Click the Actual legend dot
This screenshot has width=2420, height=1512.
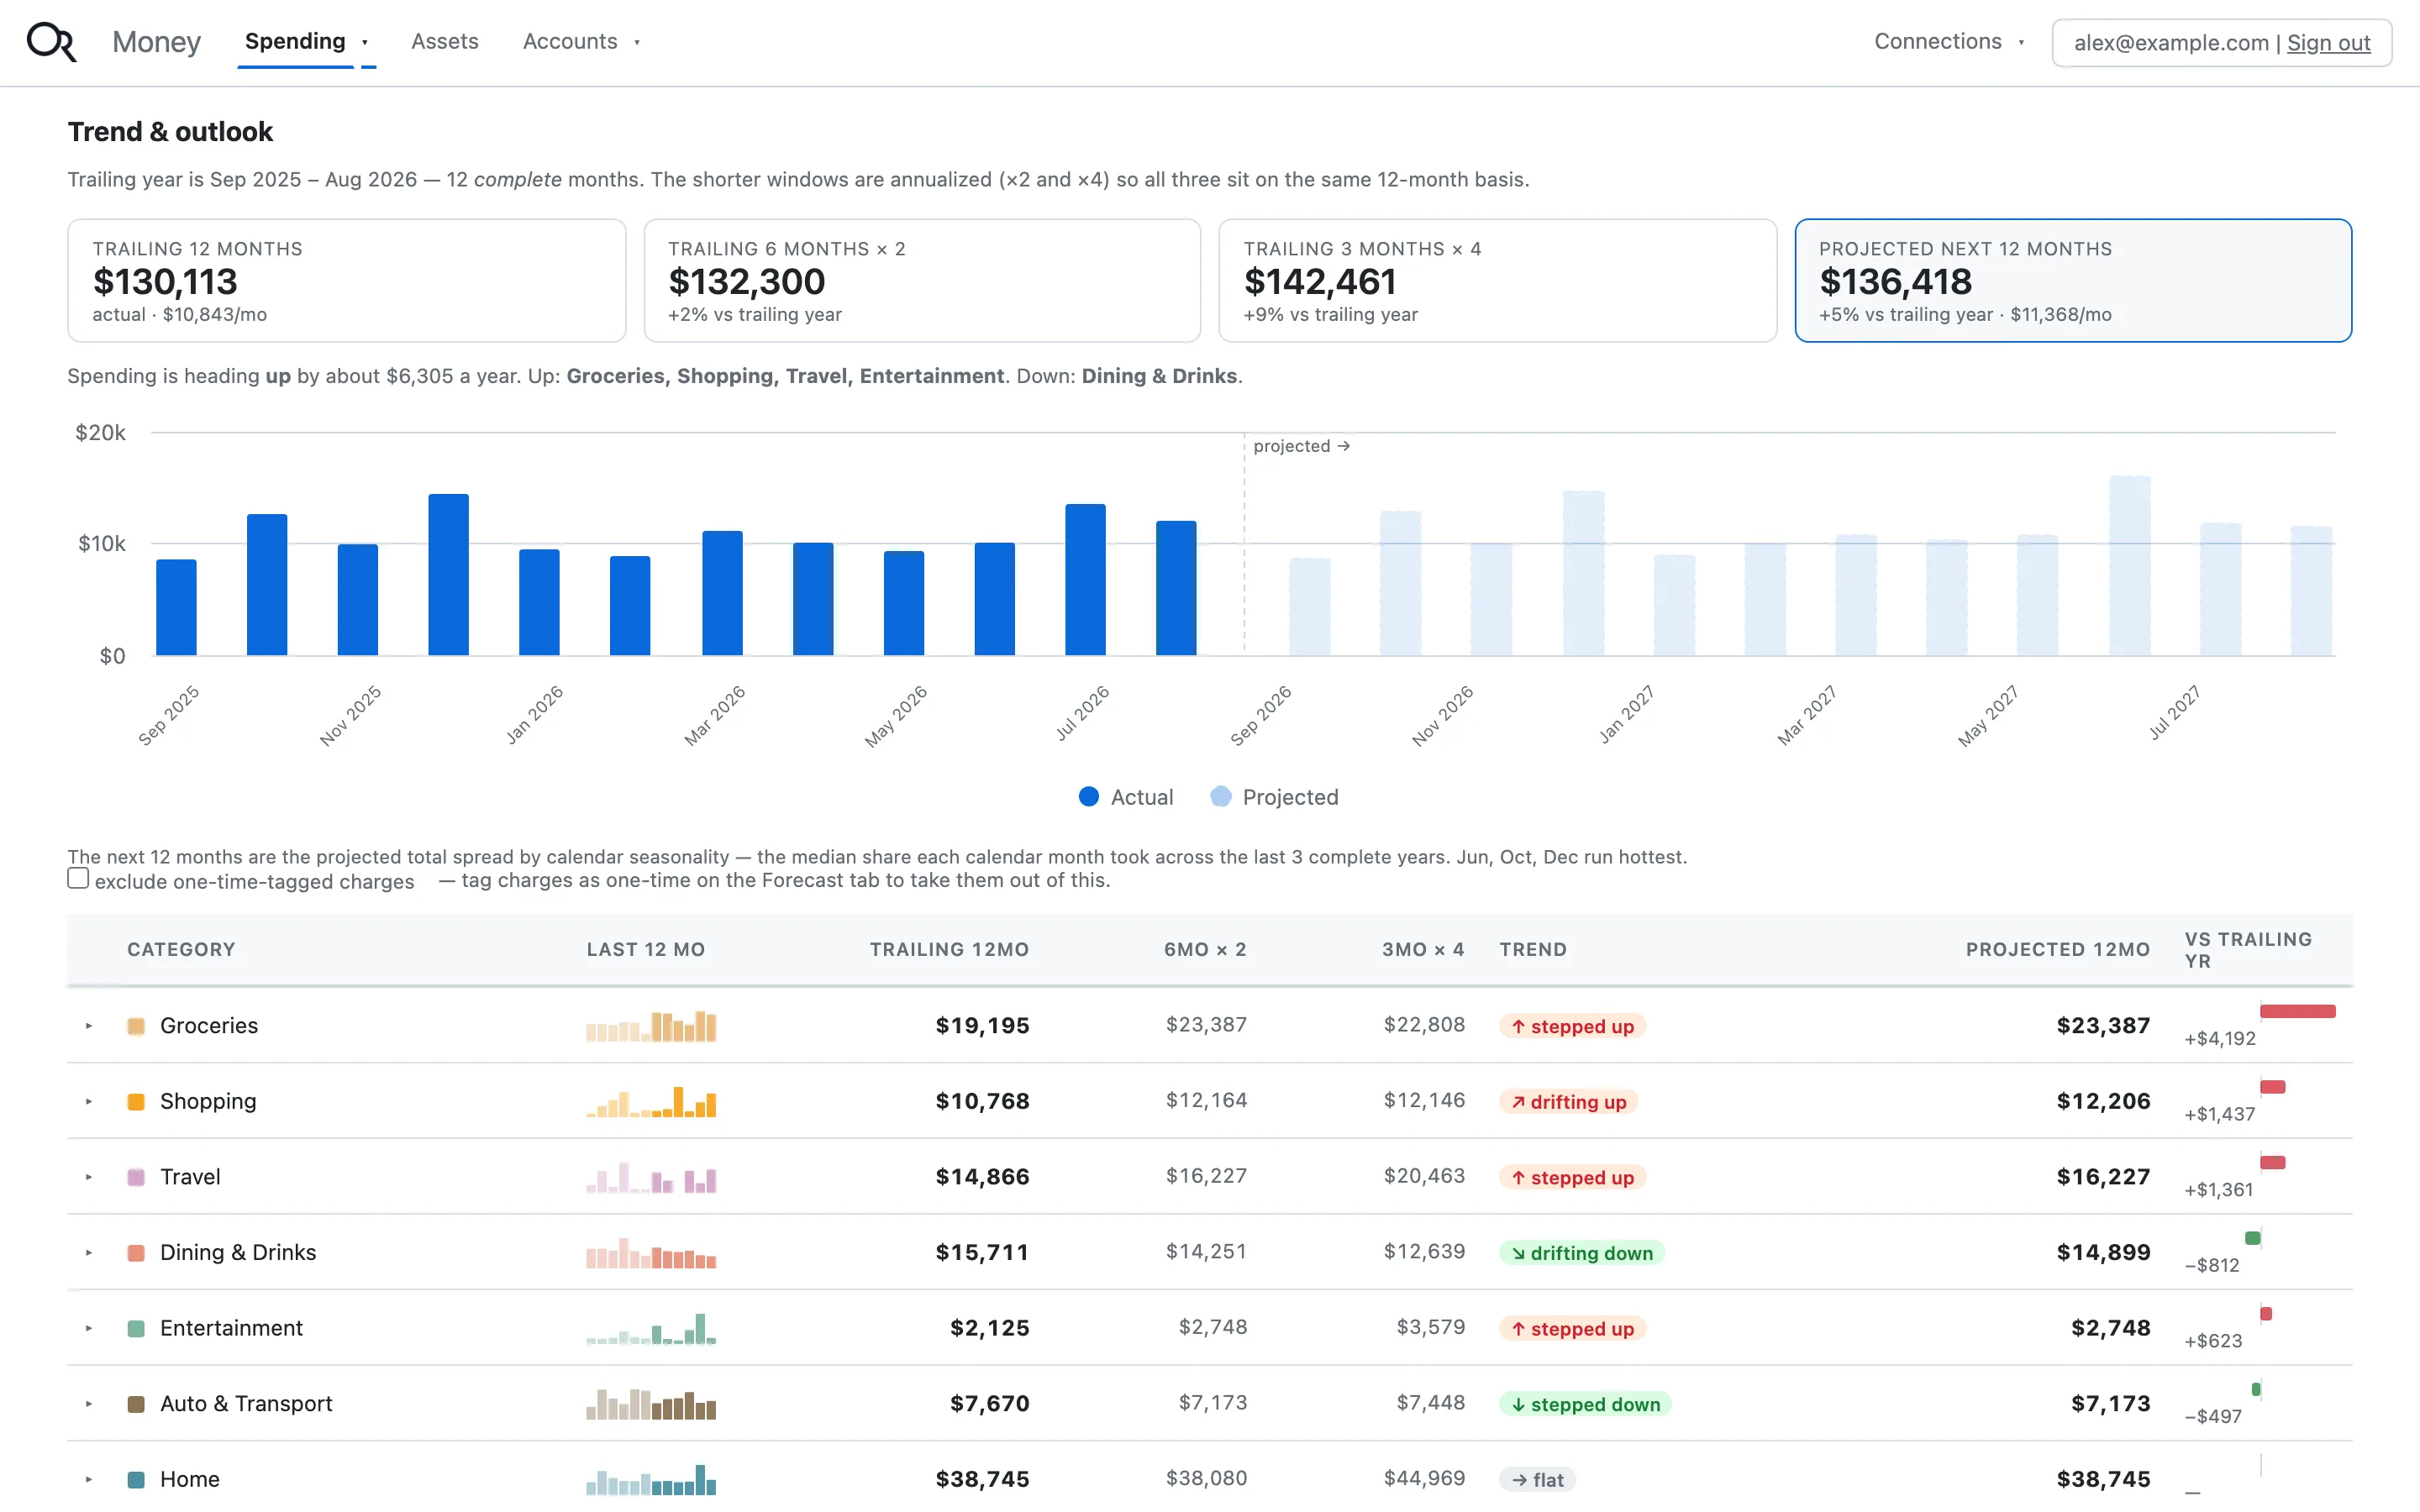[1089, 797]
